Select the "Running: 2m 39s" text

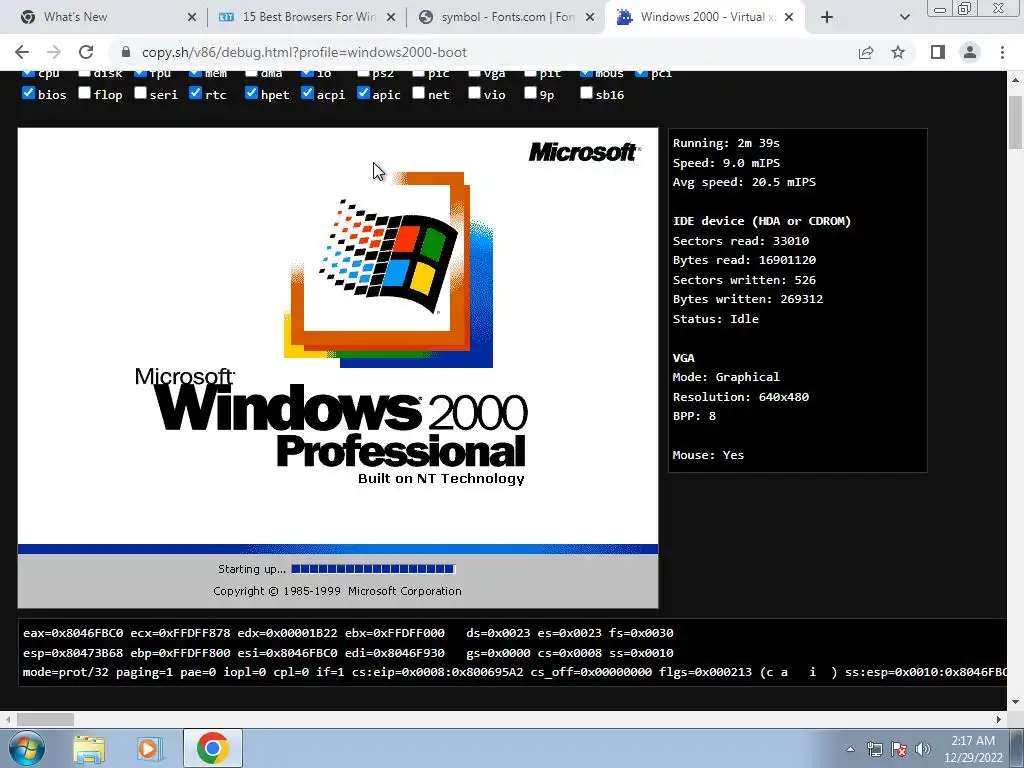point(726,143)
